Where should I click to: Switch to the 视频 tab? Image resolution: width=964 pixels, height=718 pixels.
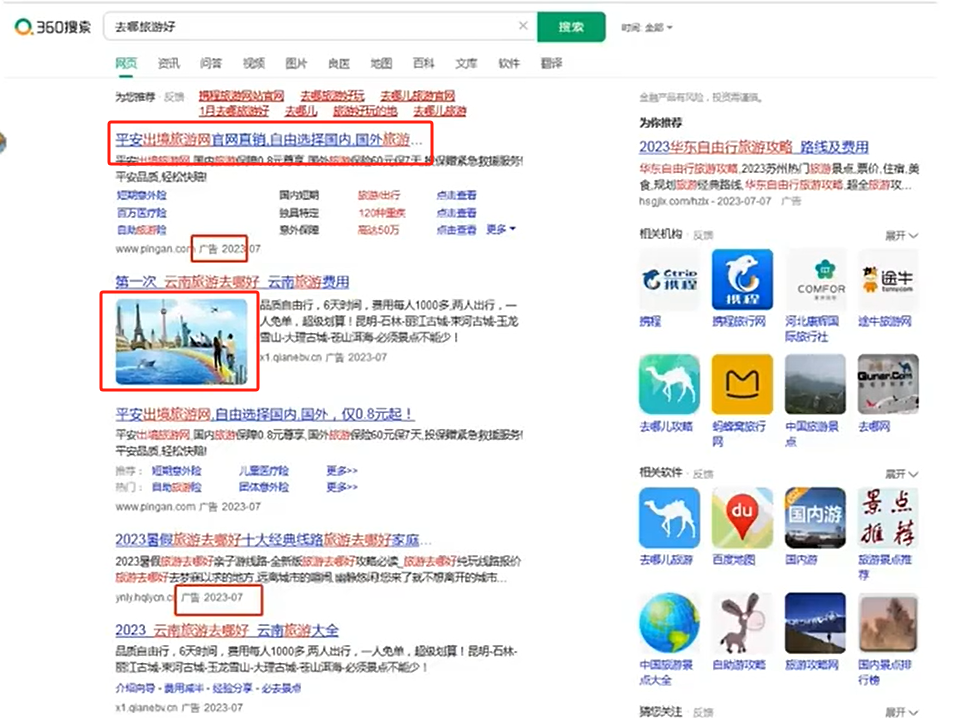click(254, 63)
